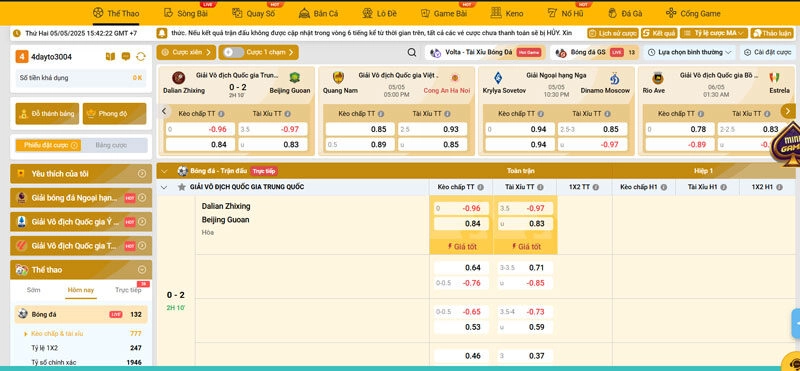Expand Giải Vô địch Quốc gia Ý sidebar item
Image resolution: width=800 pixels, height=371 pixels.
[x=81, y=221]
